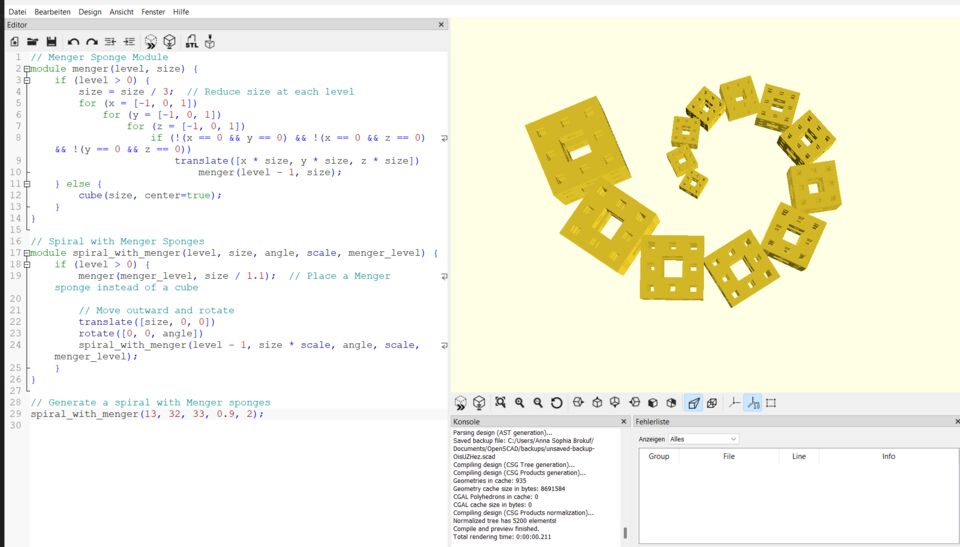960x547 pixels.
Task: Close the Editor panel
Action: click(x=441, y=25)
